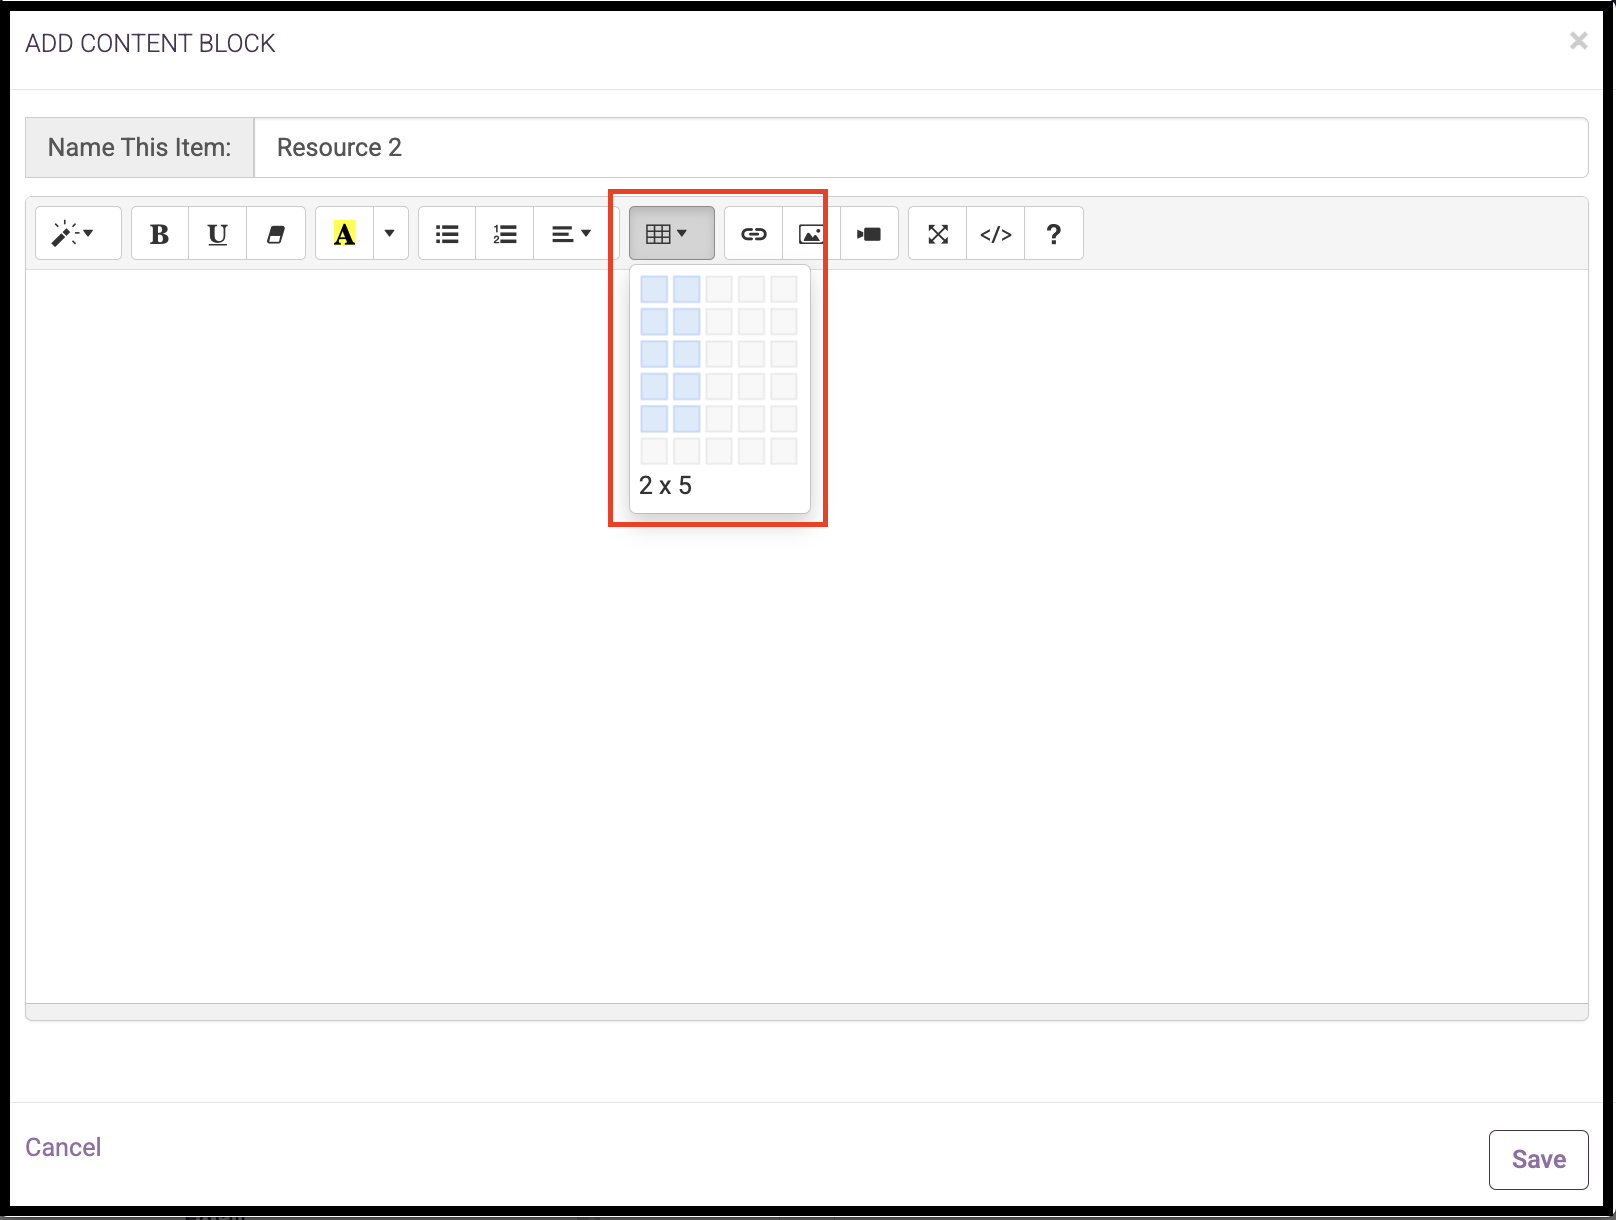Select the top-left cell of the table grid
The image size is (1616, 1220).
pos(654,289)
